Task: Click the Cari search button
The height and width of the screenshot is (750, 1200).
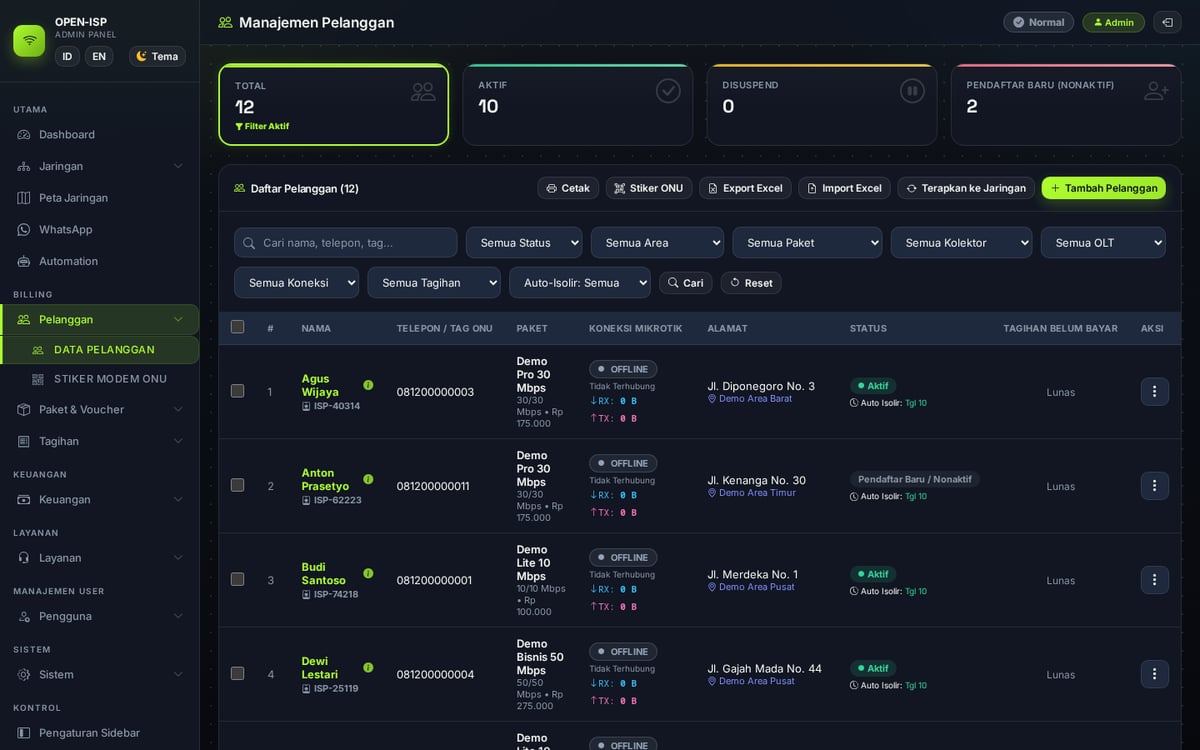Action: (x=686, y=283)
